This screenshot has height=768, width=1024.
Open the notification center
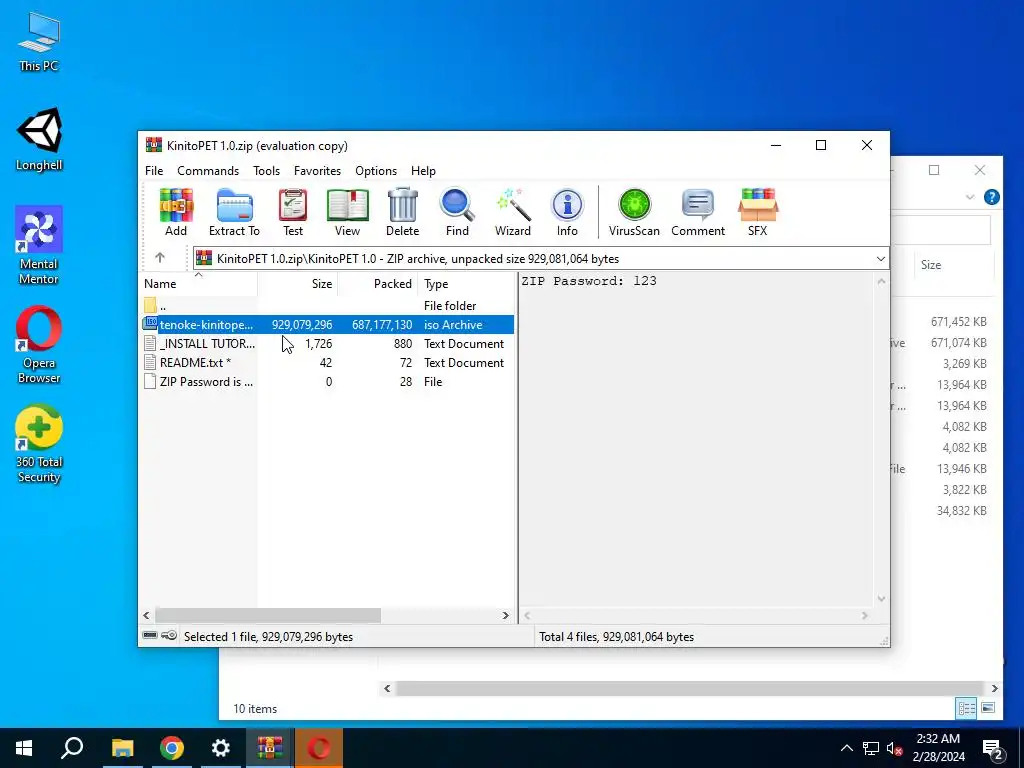[993, 749]
